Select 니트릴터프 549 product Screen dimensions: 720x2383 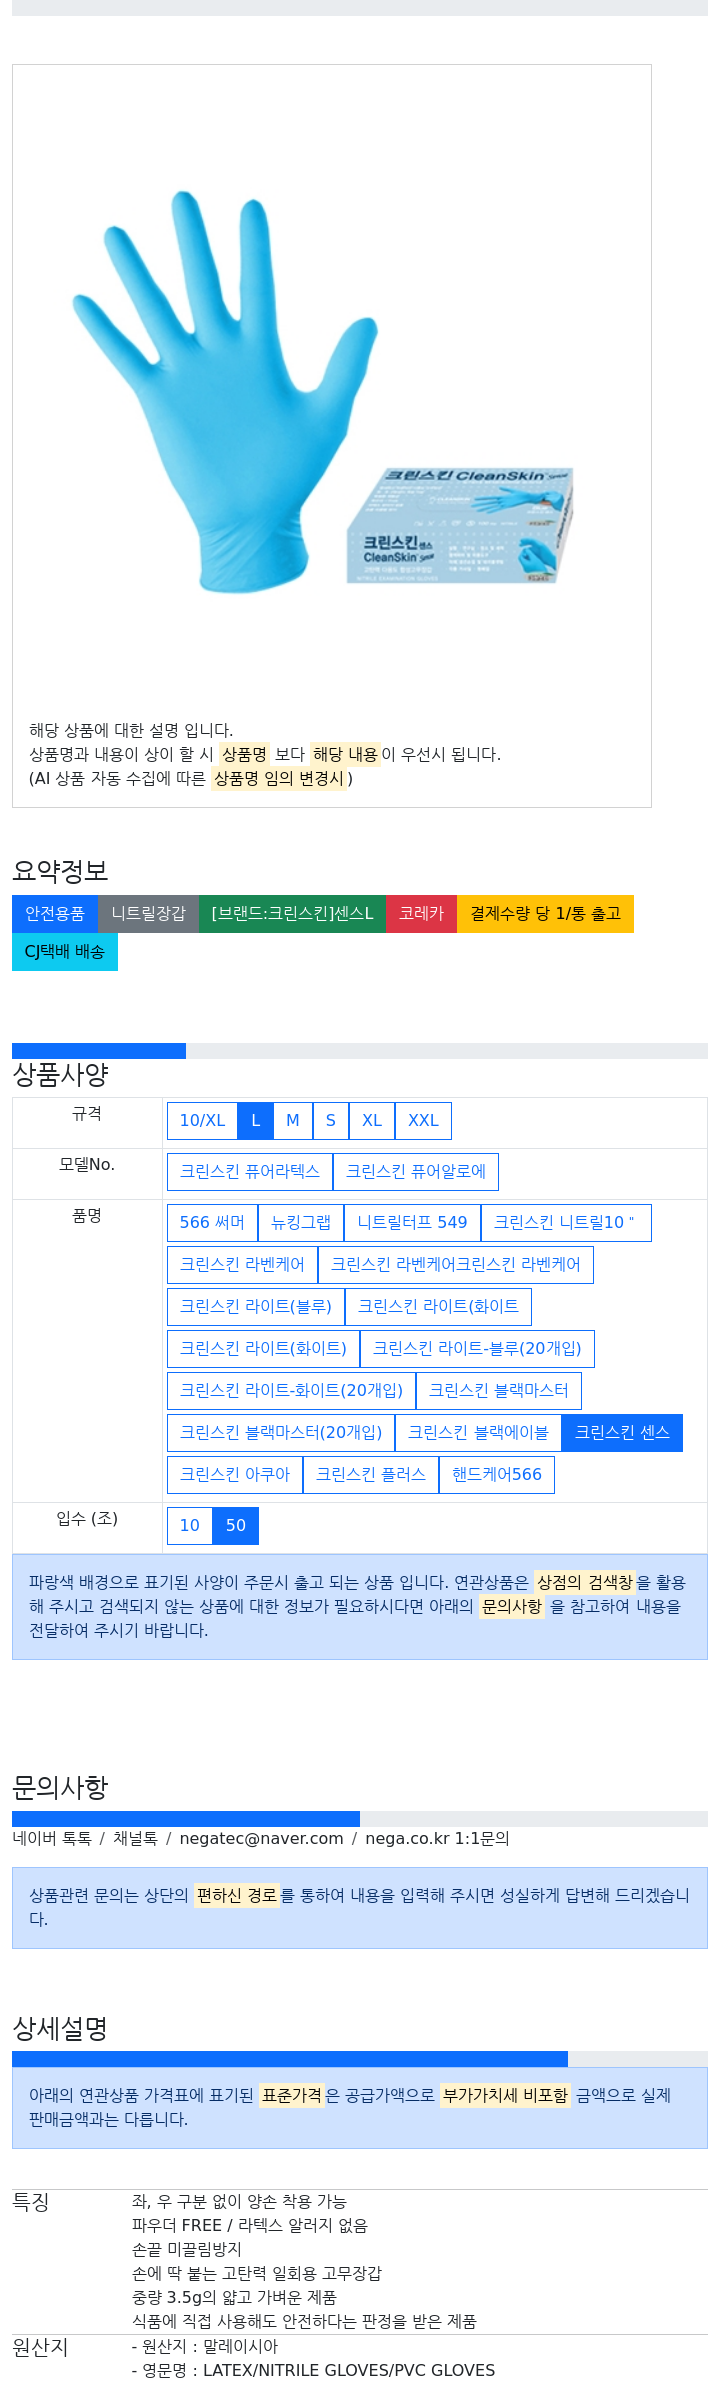coord(412,1223)
